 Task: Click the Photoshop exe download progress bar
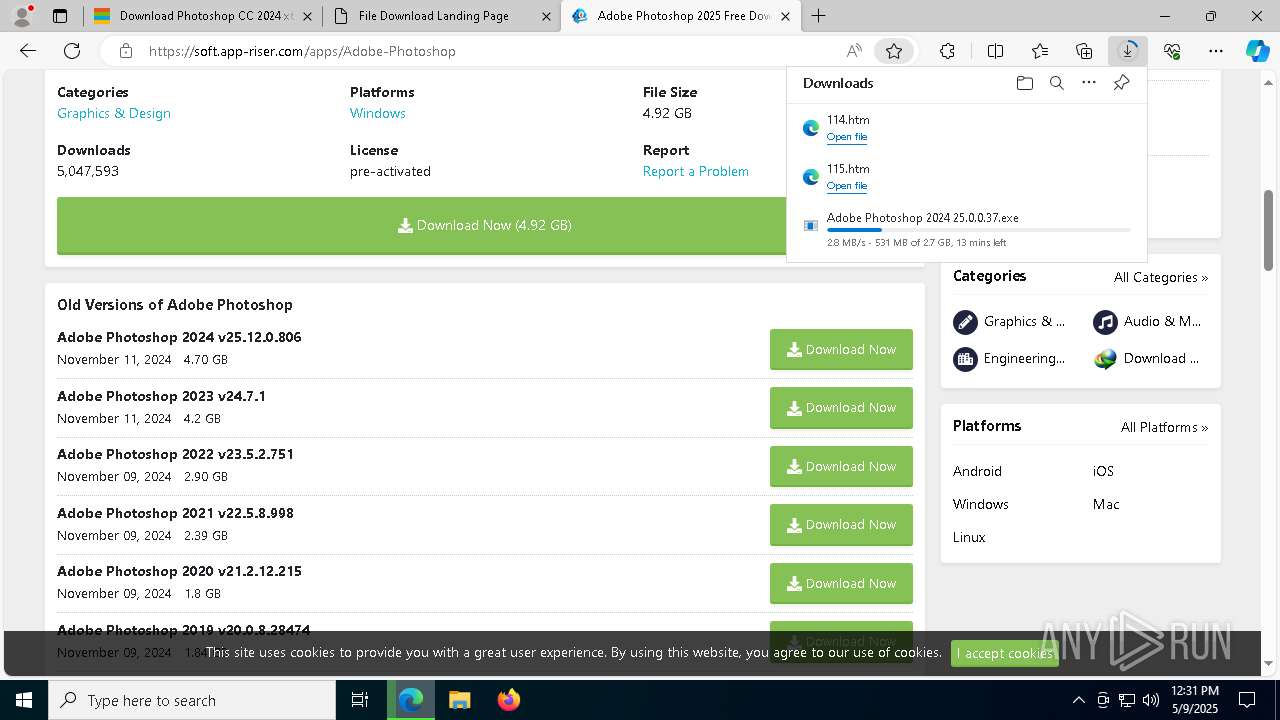978,231
